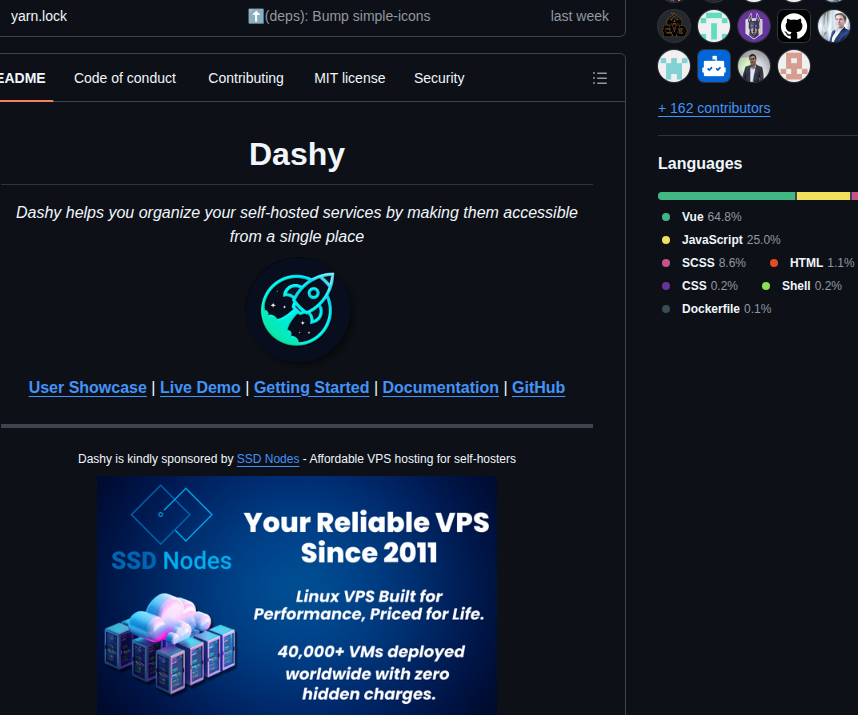Viewport: 858px width, 715px height.
Task: Open suited man avatar beside robot avatar
Action: click(x=753, y=66)
